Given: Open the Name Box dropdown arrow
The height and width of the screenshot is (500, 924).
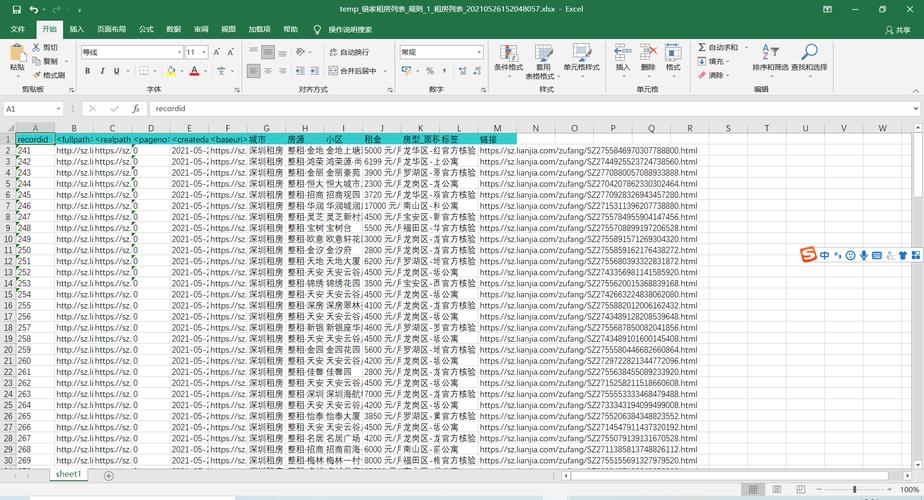Looking at the screenshot, I should point(59,108).
